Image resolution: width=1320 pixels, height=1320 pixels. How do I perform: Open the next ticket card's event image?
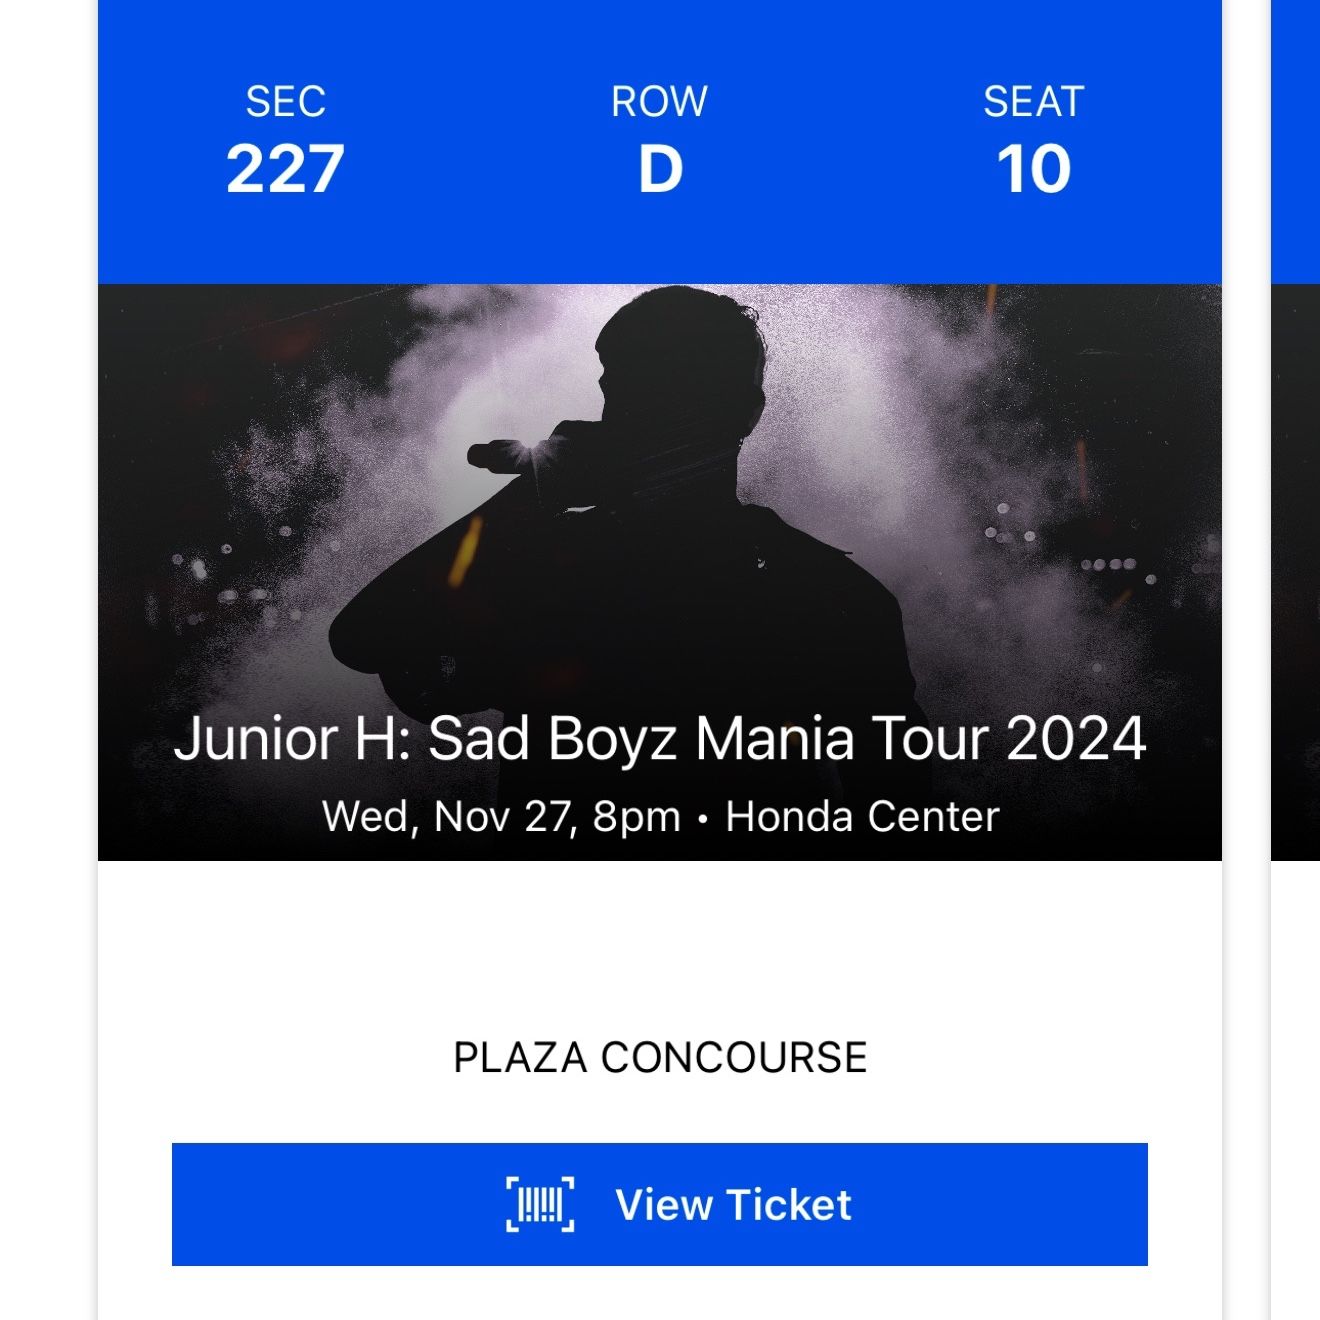[x=1296, y=572]
